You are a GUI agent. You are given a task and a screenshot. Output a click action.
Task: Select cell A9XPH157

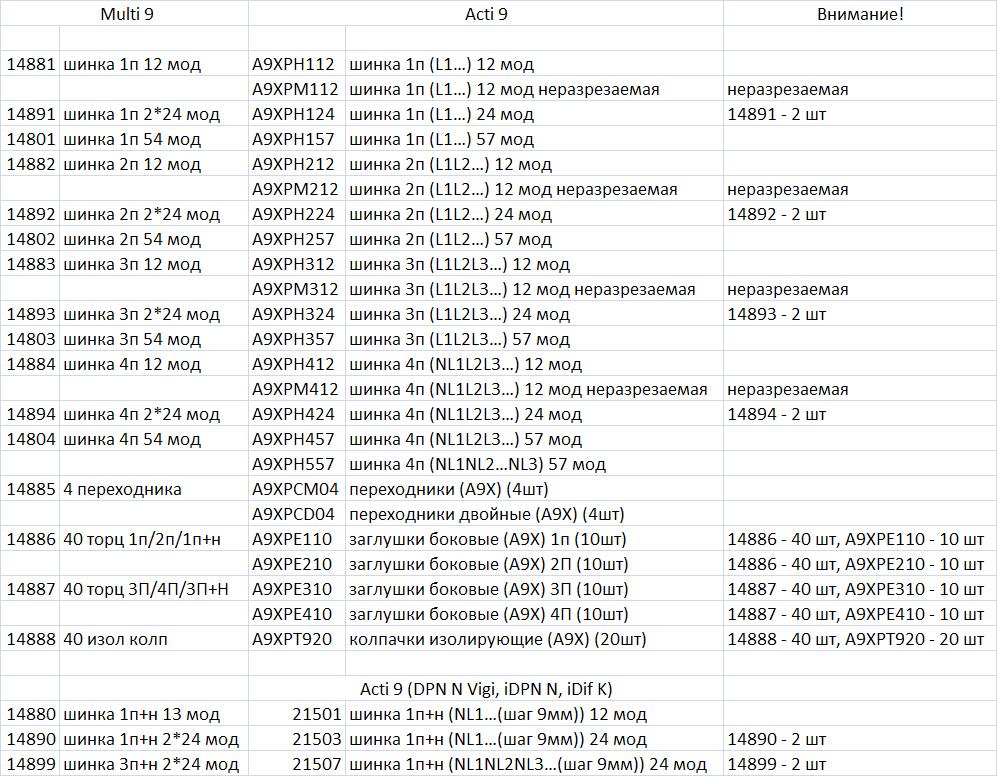click(297, 139)
